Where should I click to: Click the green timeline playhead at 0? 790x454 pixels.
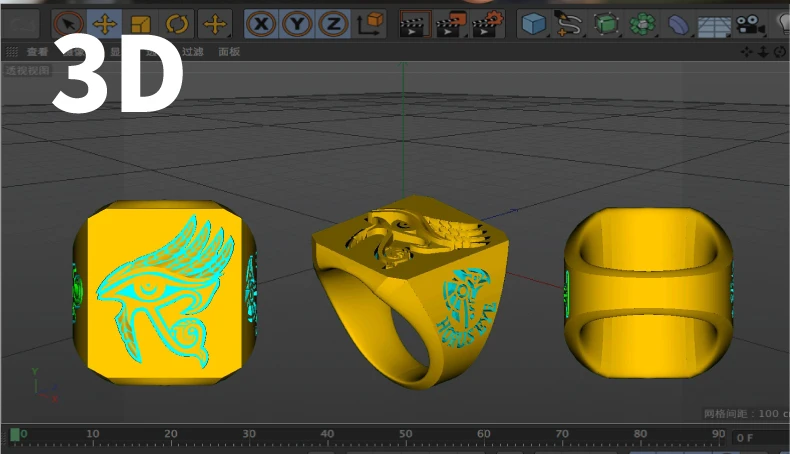[15, 434]
